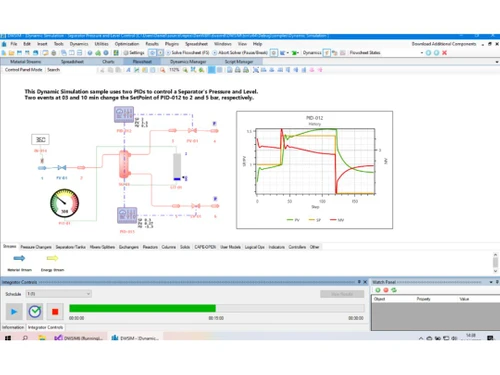Switch to the Script Manager tab

tap(239, 62)
